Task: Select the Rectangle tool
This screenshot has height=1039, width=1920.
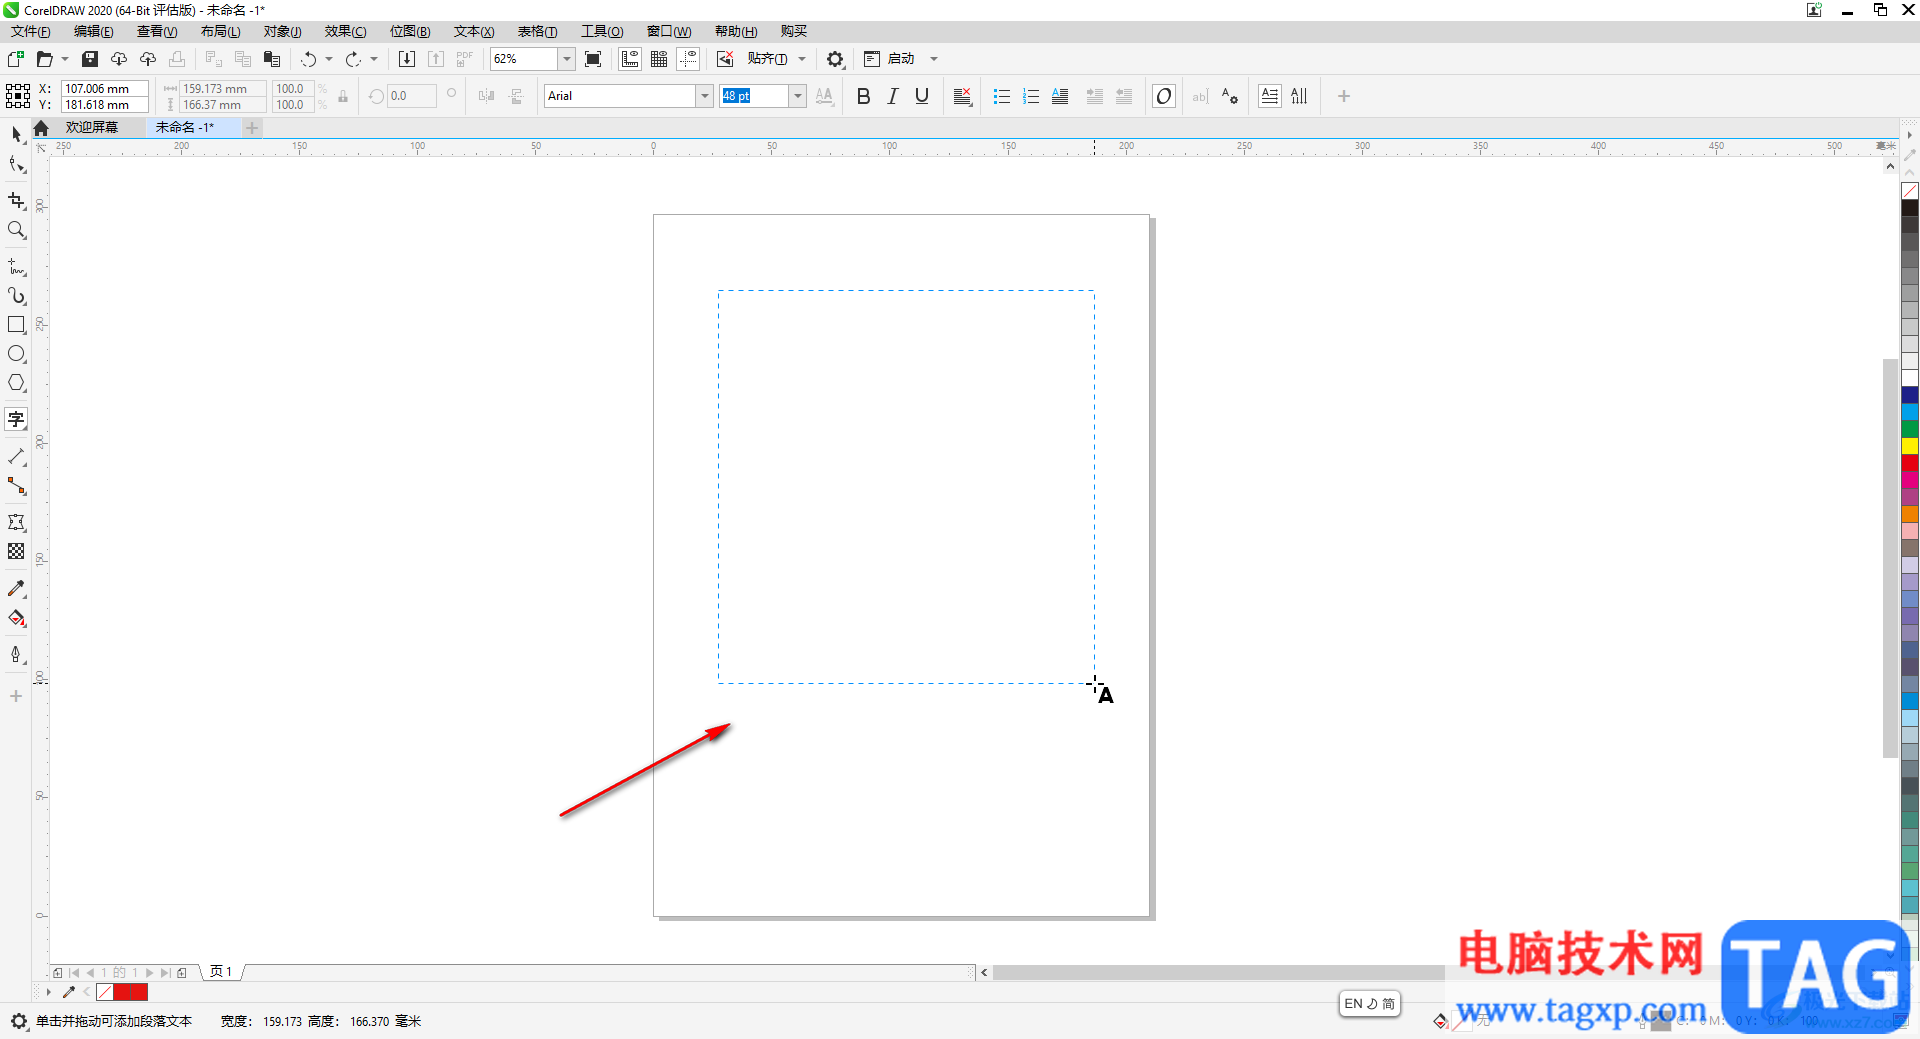Action: pos(16,325)
